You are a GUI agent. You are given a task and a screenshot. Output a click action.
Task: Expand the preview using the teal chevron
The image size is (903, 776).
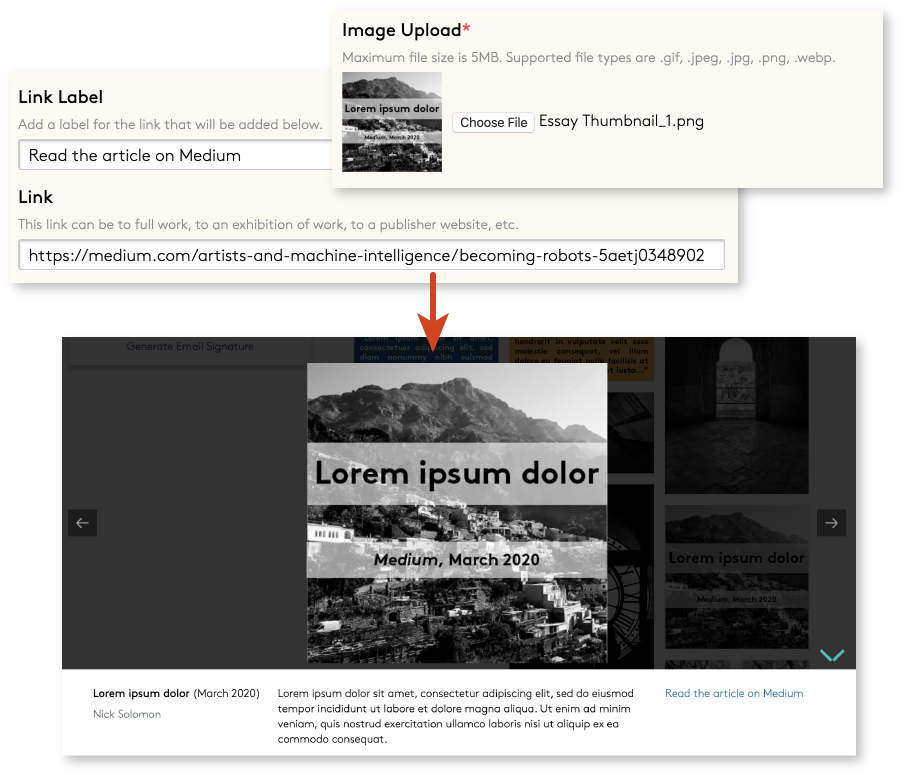[x=831, y=655]
